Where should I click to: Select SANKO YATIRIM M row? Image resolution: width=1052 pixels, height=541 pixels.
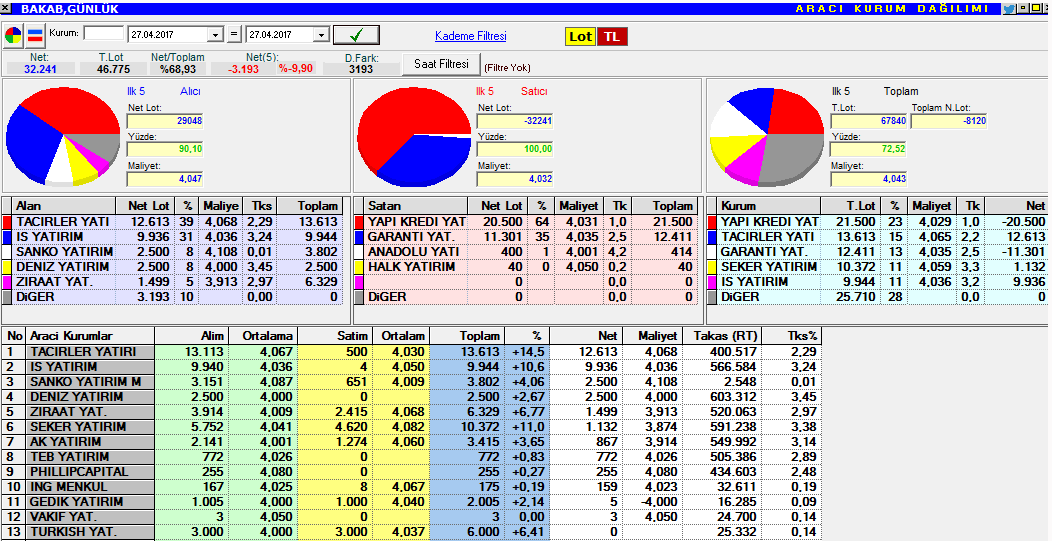[411, 381]
